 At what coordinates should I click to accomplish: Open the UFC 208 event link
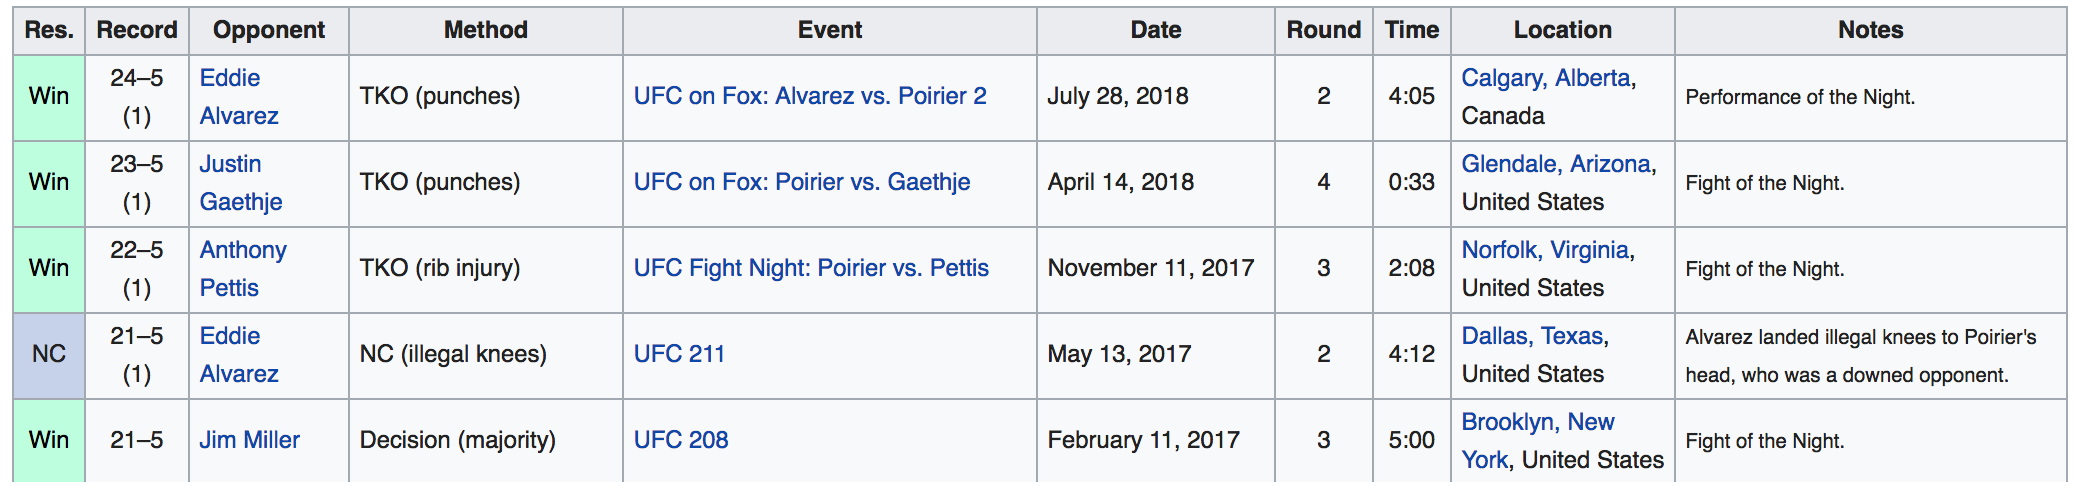pyautogui.click(x=681, y=440)
